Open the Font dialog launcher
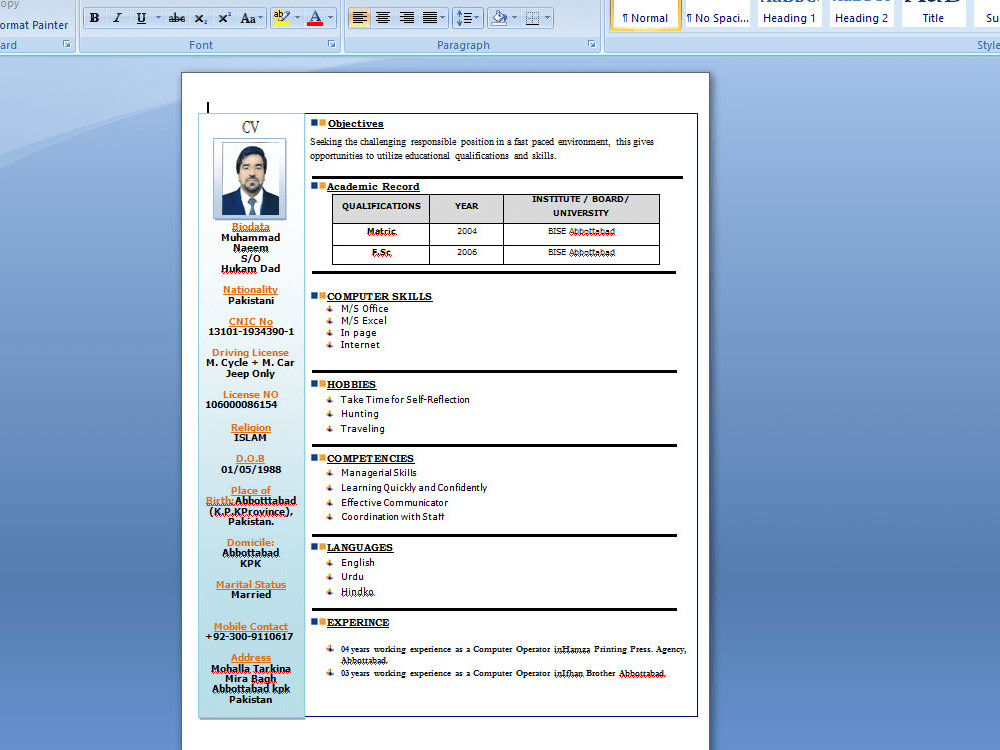The image size is (1000, 750). 332,44
